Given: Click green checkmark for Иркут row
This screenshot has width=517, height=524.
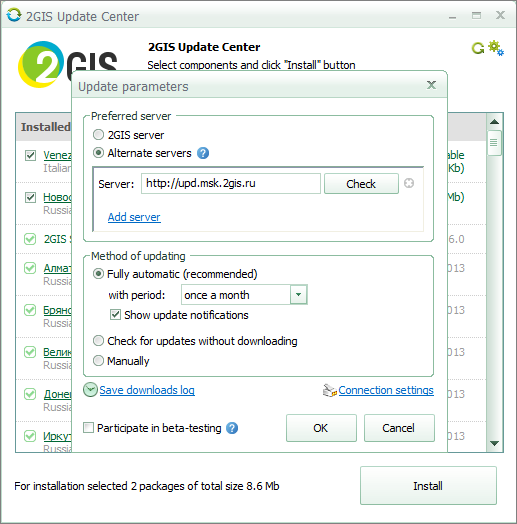Looking at the screenshot, I should point(30,436).
